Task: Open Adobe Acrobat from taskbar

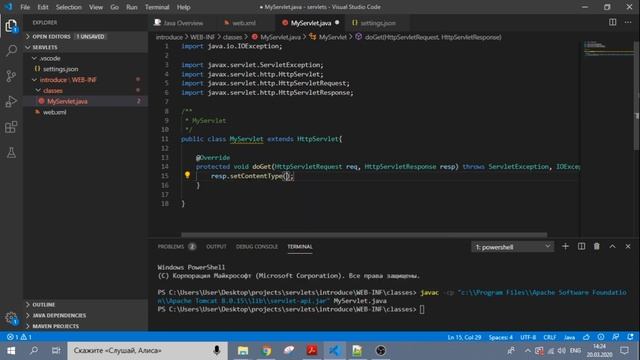Action: pyautogui.click(x=312, y=350)
